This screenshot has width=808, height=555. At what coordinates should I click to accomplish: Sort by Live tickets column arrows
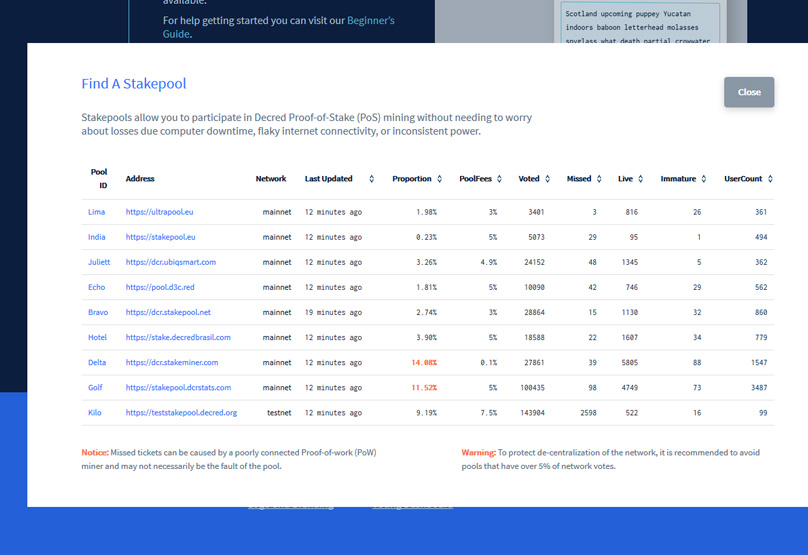641,179
